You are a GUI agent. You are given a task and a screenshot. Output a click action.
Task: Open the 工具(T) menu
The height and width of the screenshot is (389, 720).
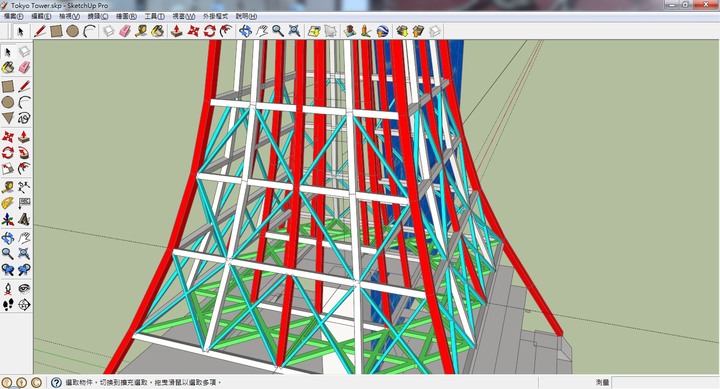(x=154, y=16)
